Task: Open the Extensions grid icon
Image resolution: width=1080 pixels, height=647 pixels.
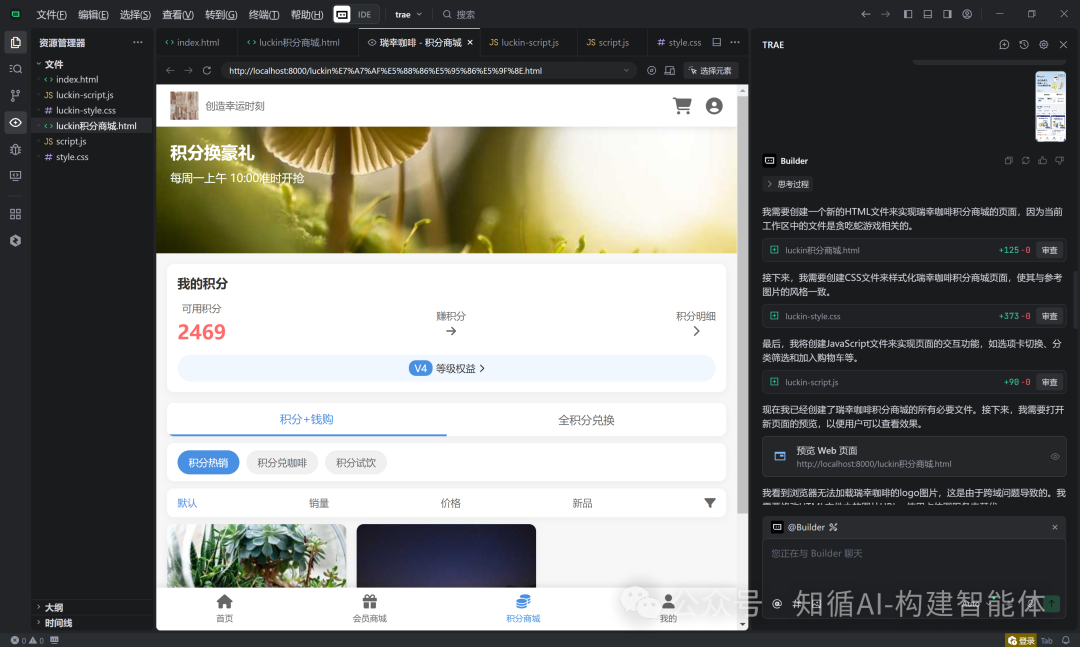Action: tap(15, 214)
